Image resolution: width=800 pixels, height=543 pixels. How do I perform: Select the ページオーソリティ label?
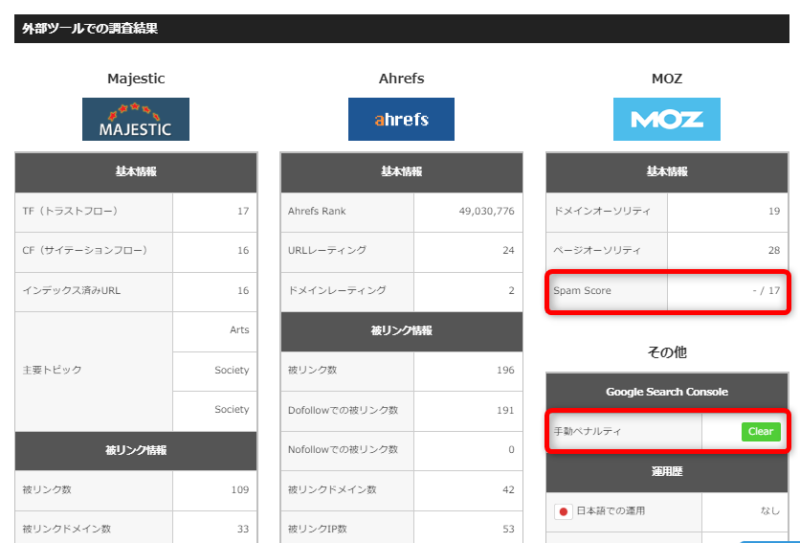click(x=597, y=251)
